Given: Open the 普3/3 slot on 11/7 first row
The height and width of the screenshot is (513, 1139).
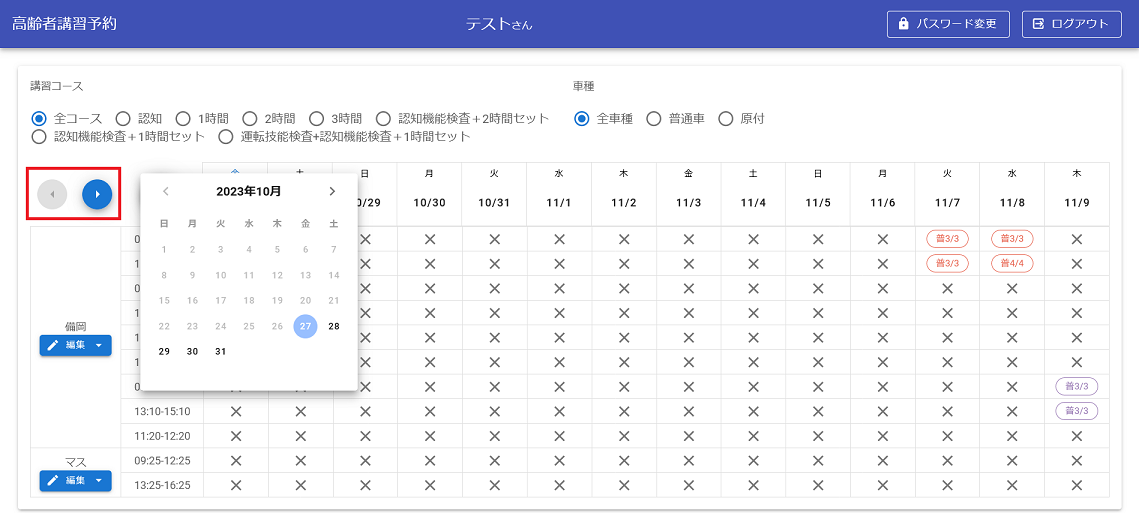Looking at the screenshot, I should coord(947,239).
